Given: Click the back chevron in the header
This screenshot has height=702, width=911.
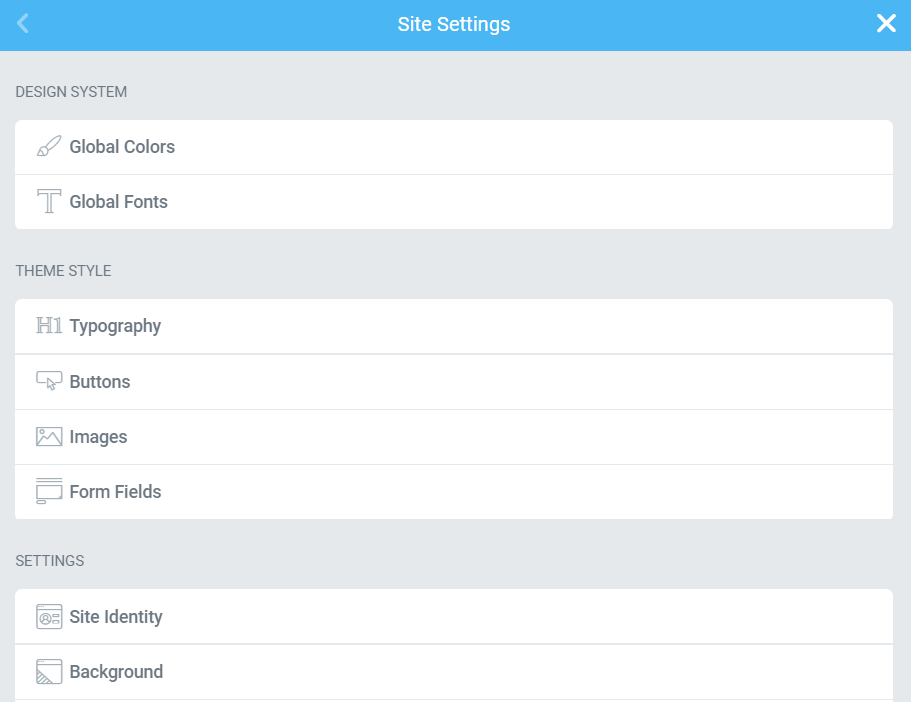Looking at the screenshot, I should [x=22, y=23].
